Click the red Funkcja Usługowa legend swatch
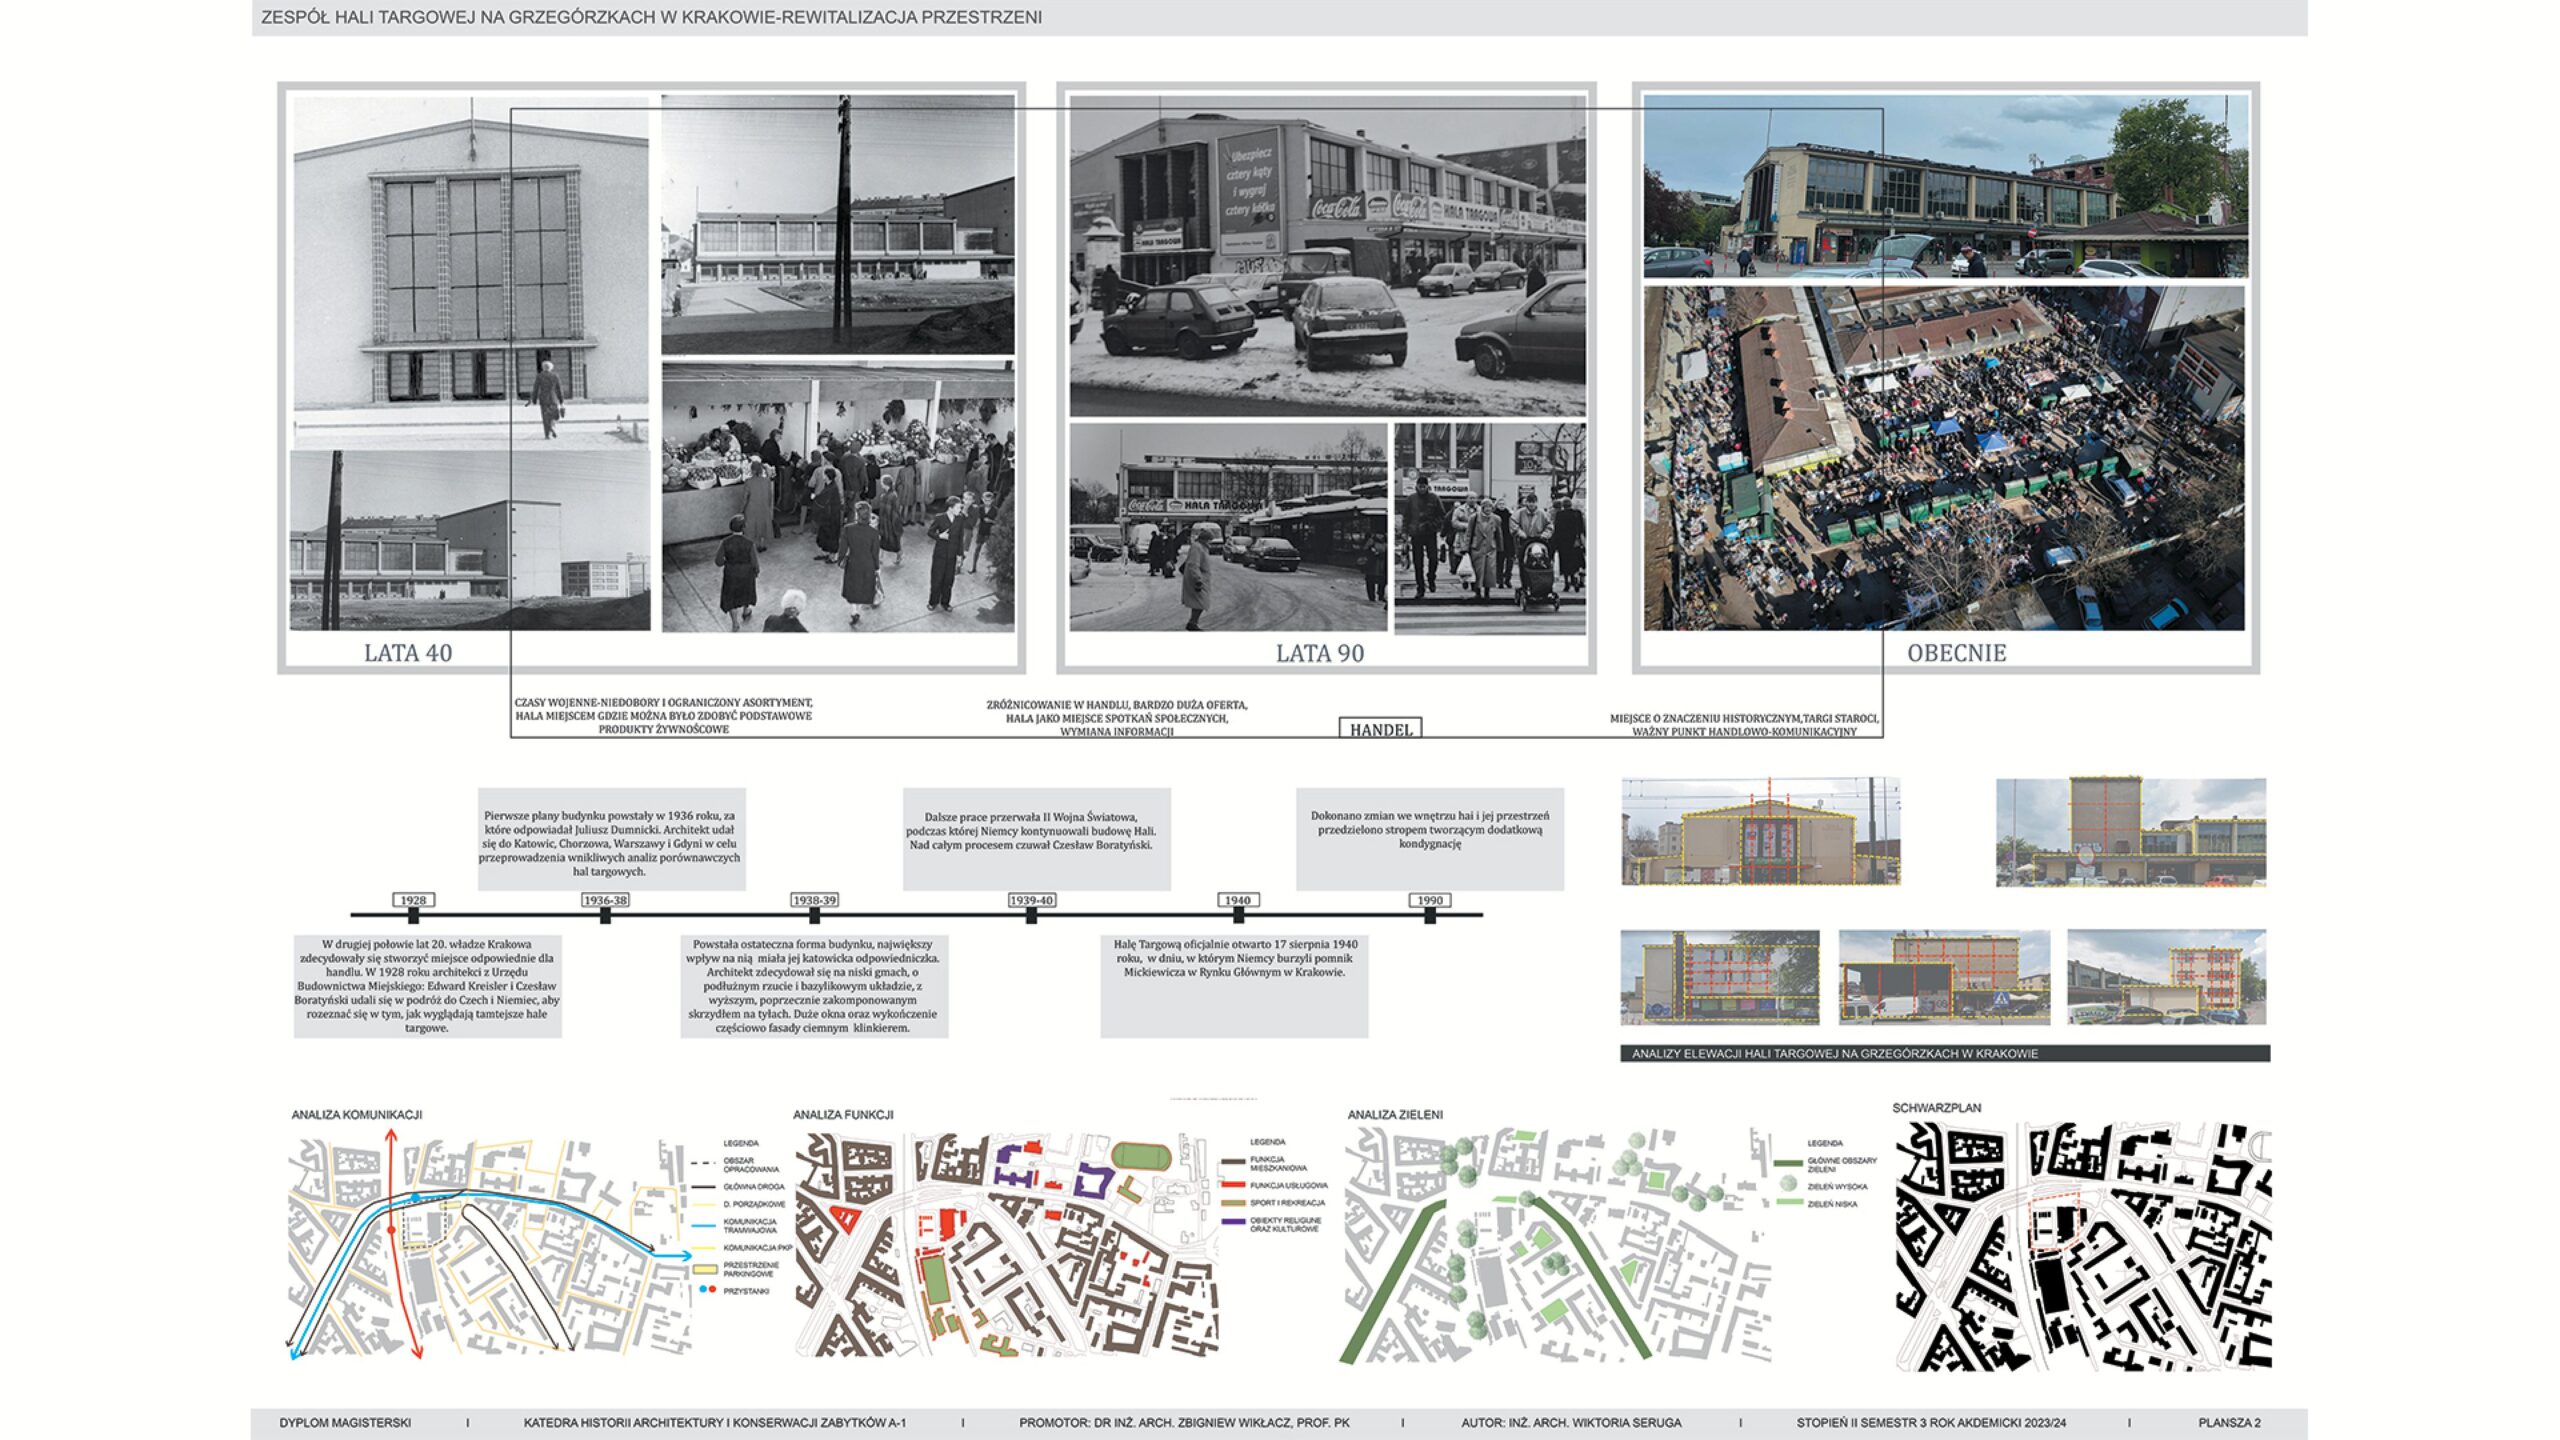Image resolution: width=2560 pixels, height=1440 pixels. (x=1232, y=1185)
